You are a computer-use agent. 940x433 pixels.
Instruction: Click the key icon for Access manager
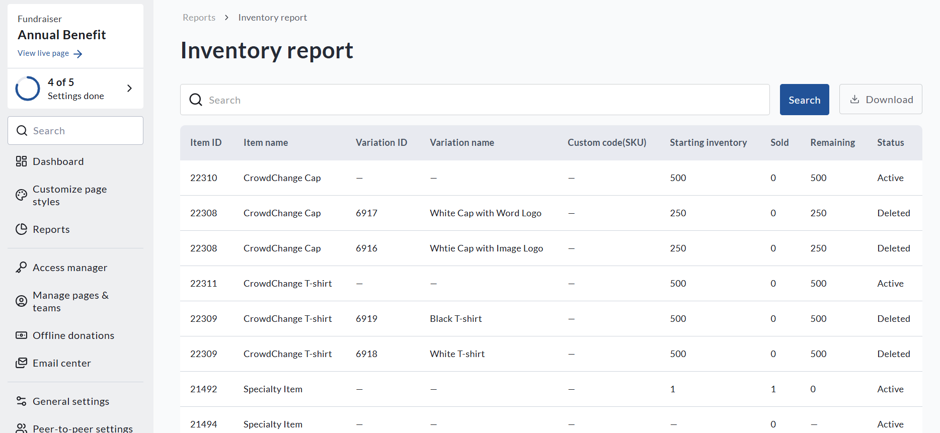tap(21, 267)
